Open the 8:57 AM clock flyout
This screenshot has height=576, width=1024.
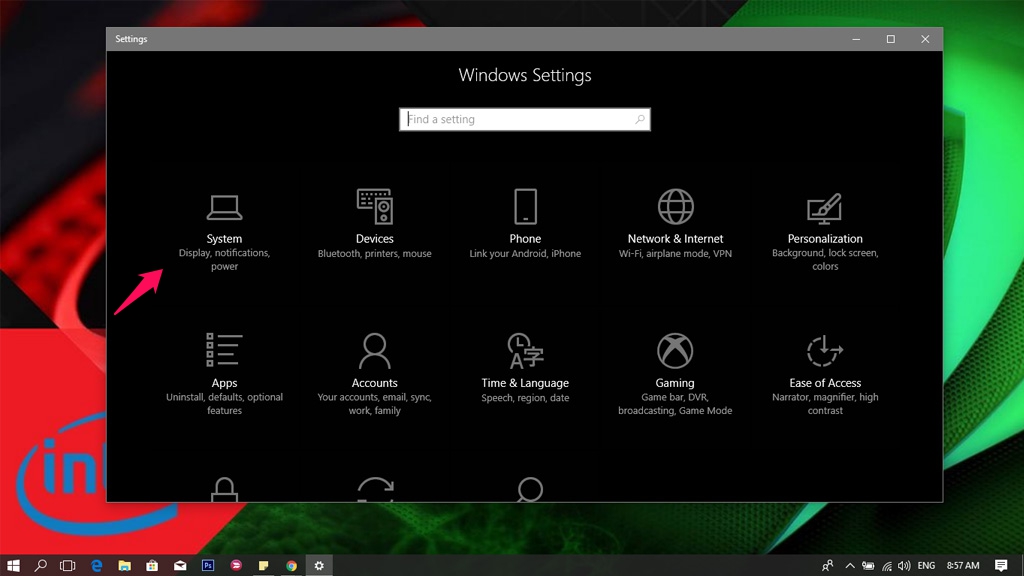(x=963, y=566)
